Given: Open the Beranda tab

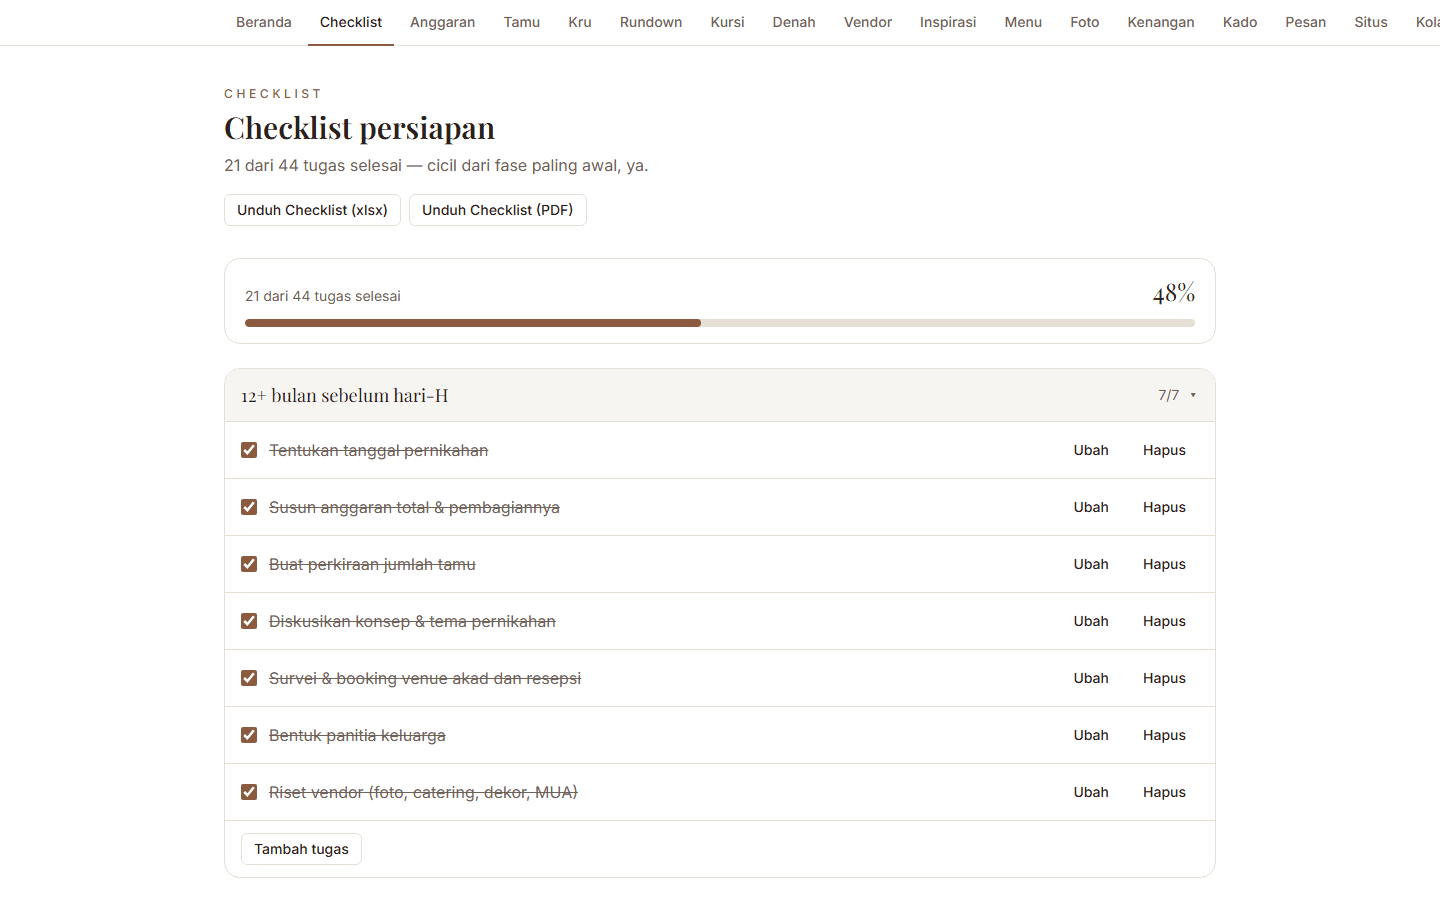Looking at the screenshot, I should coord(264,22).
